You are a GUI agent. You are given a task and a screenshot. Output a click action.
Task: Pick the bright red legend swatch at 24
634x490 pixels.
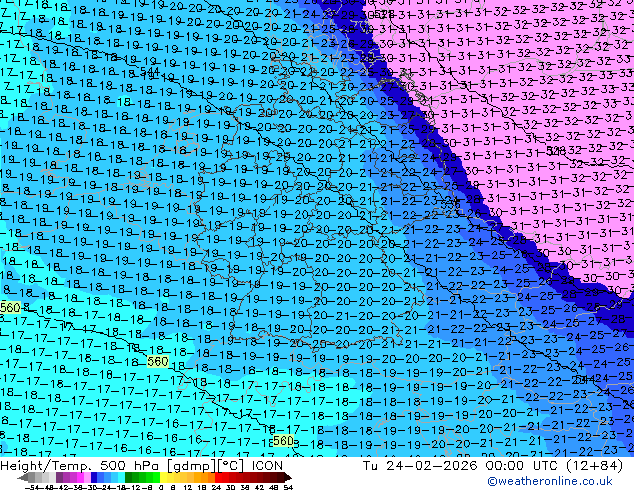pos(218,478)
